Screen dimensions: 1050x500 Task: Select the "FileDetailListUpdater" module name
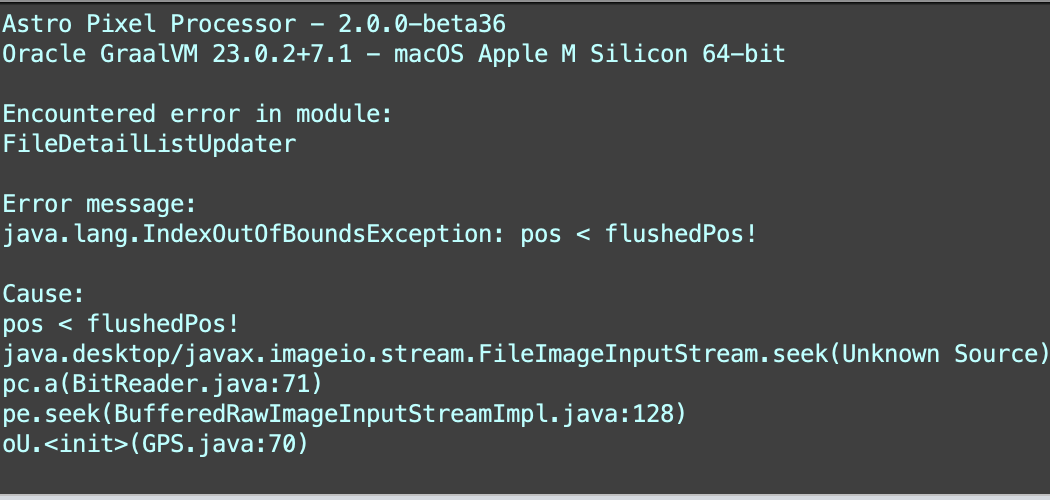click(150, 144)
